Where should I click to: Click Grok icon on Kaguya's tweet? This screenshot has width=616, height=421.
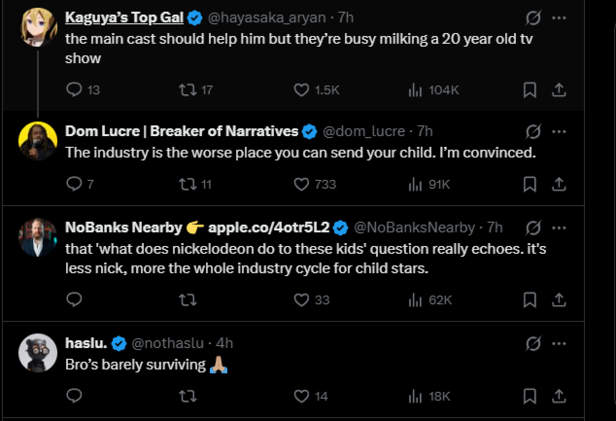(x=533, y=18)
